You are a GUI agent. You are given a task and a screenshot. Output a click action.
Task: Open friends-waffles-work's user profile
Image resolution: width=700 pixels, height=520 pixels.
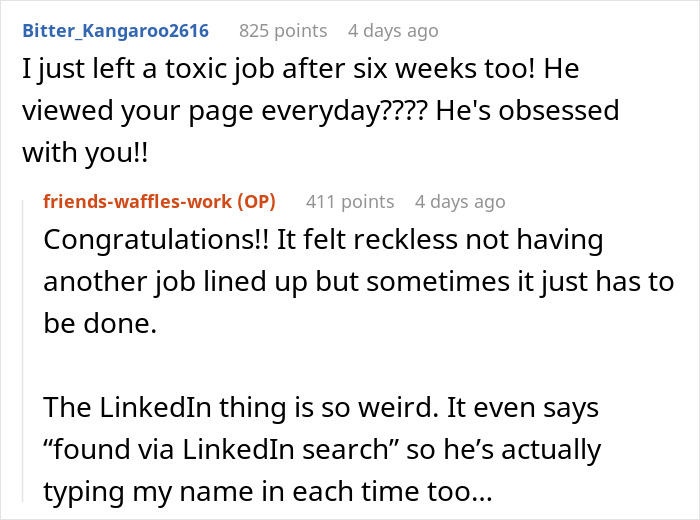coord(137,202)
